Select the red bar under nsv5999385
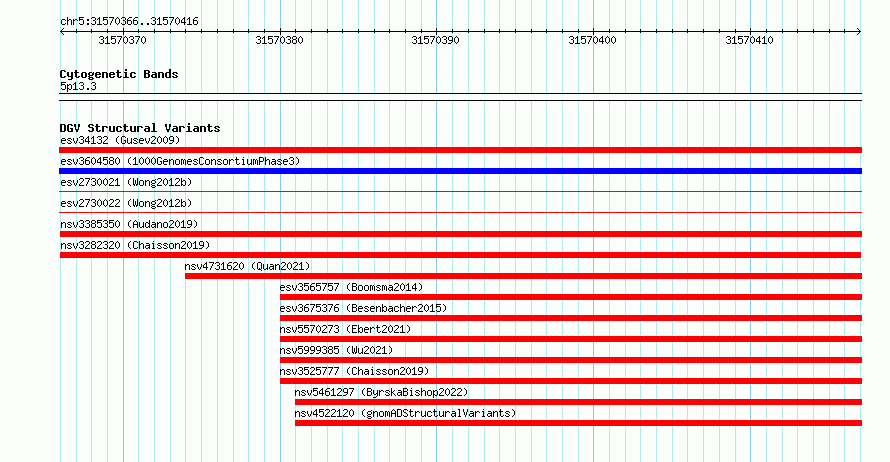 [x=571, y=360]
